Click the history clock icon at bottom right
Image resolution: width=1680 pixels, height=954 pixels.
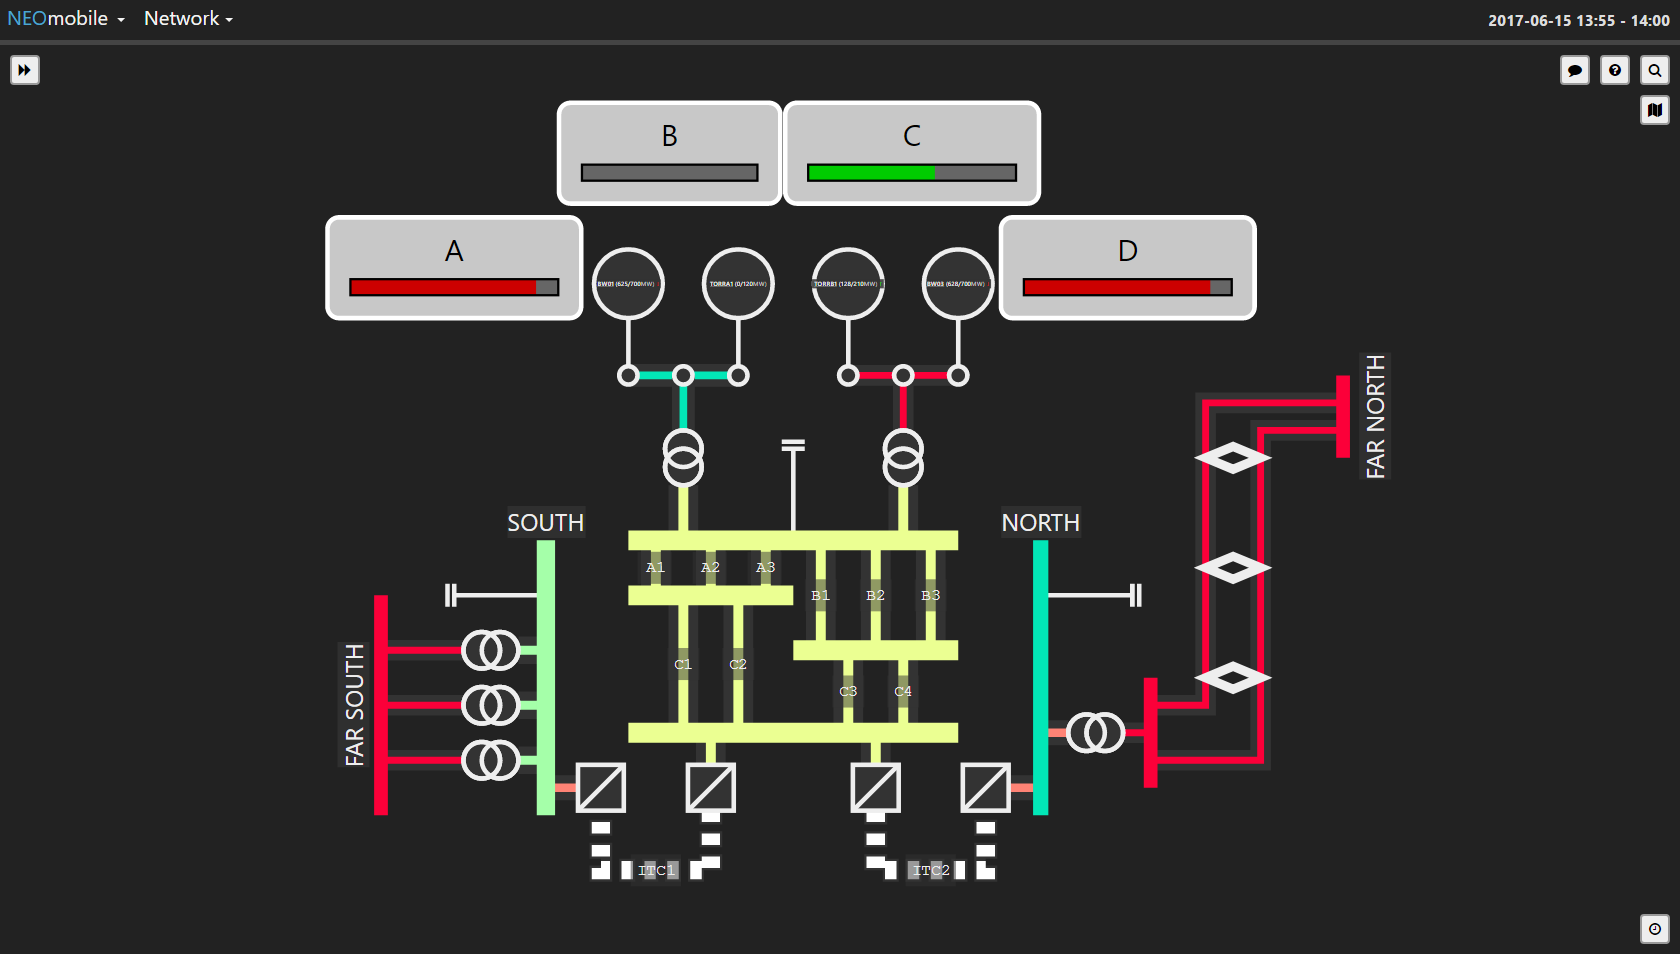click(x=1655, y=929)
